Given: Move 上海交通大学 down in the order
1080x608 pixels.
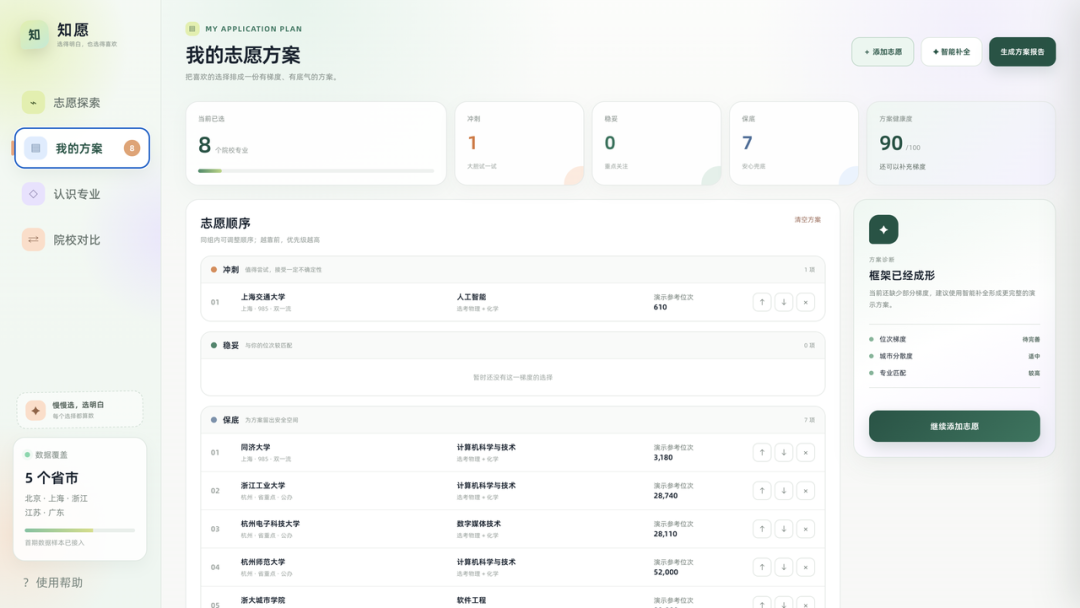Looking at the screenshot, I should (784, 302).
